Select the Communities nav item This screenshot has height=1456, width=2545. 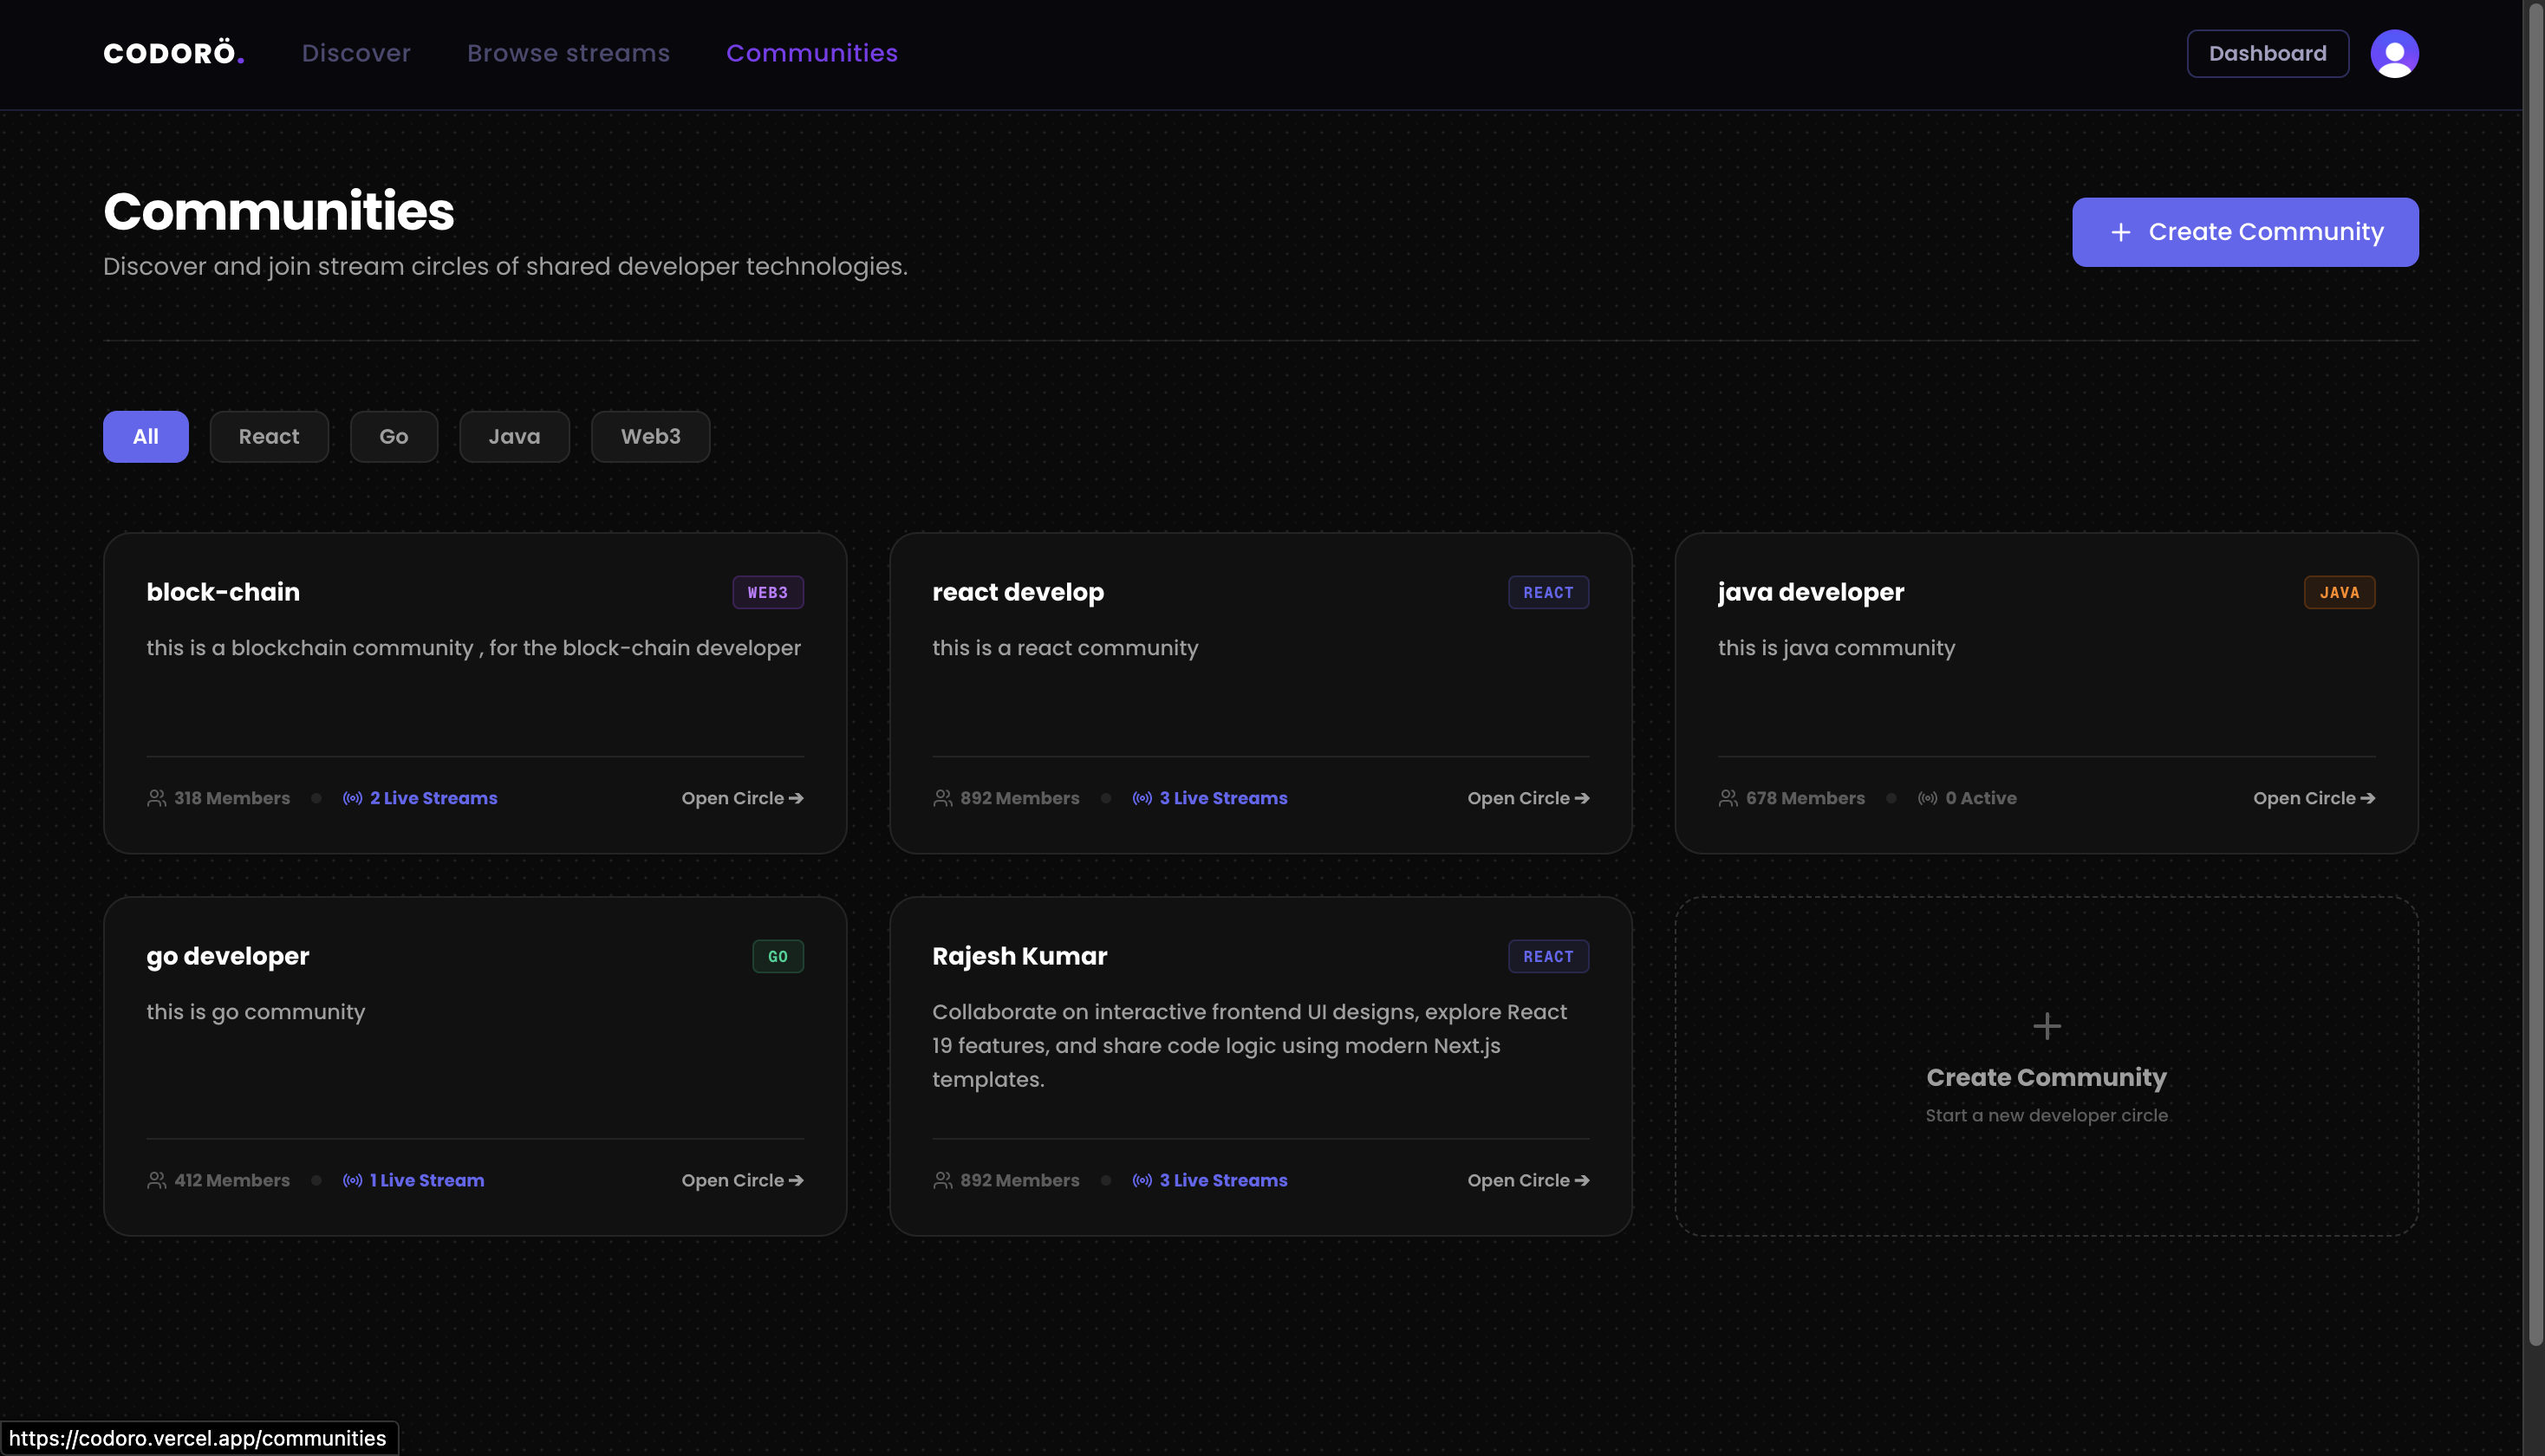(812, 53)
